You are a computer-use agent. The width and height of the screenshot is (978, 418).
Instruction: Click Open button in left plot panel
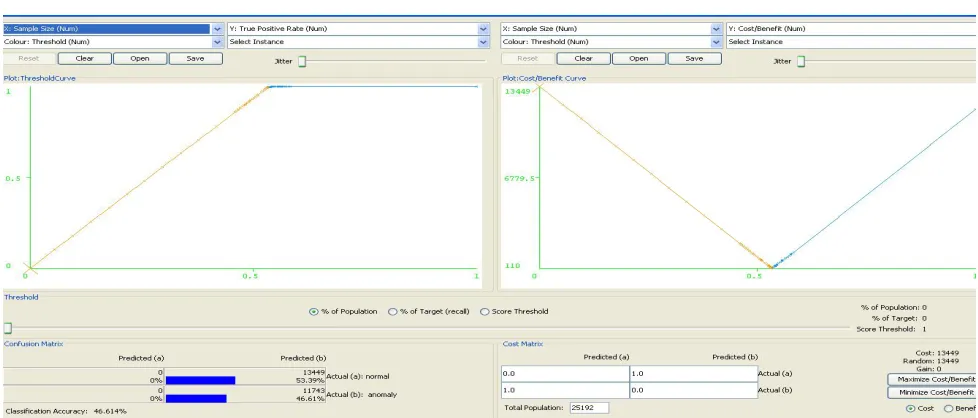(140, 59)
